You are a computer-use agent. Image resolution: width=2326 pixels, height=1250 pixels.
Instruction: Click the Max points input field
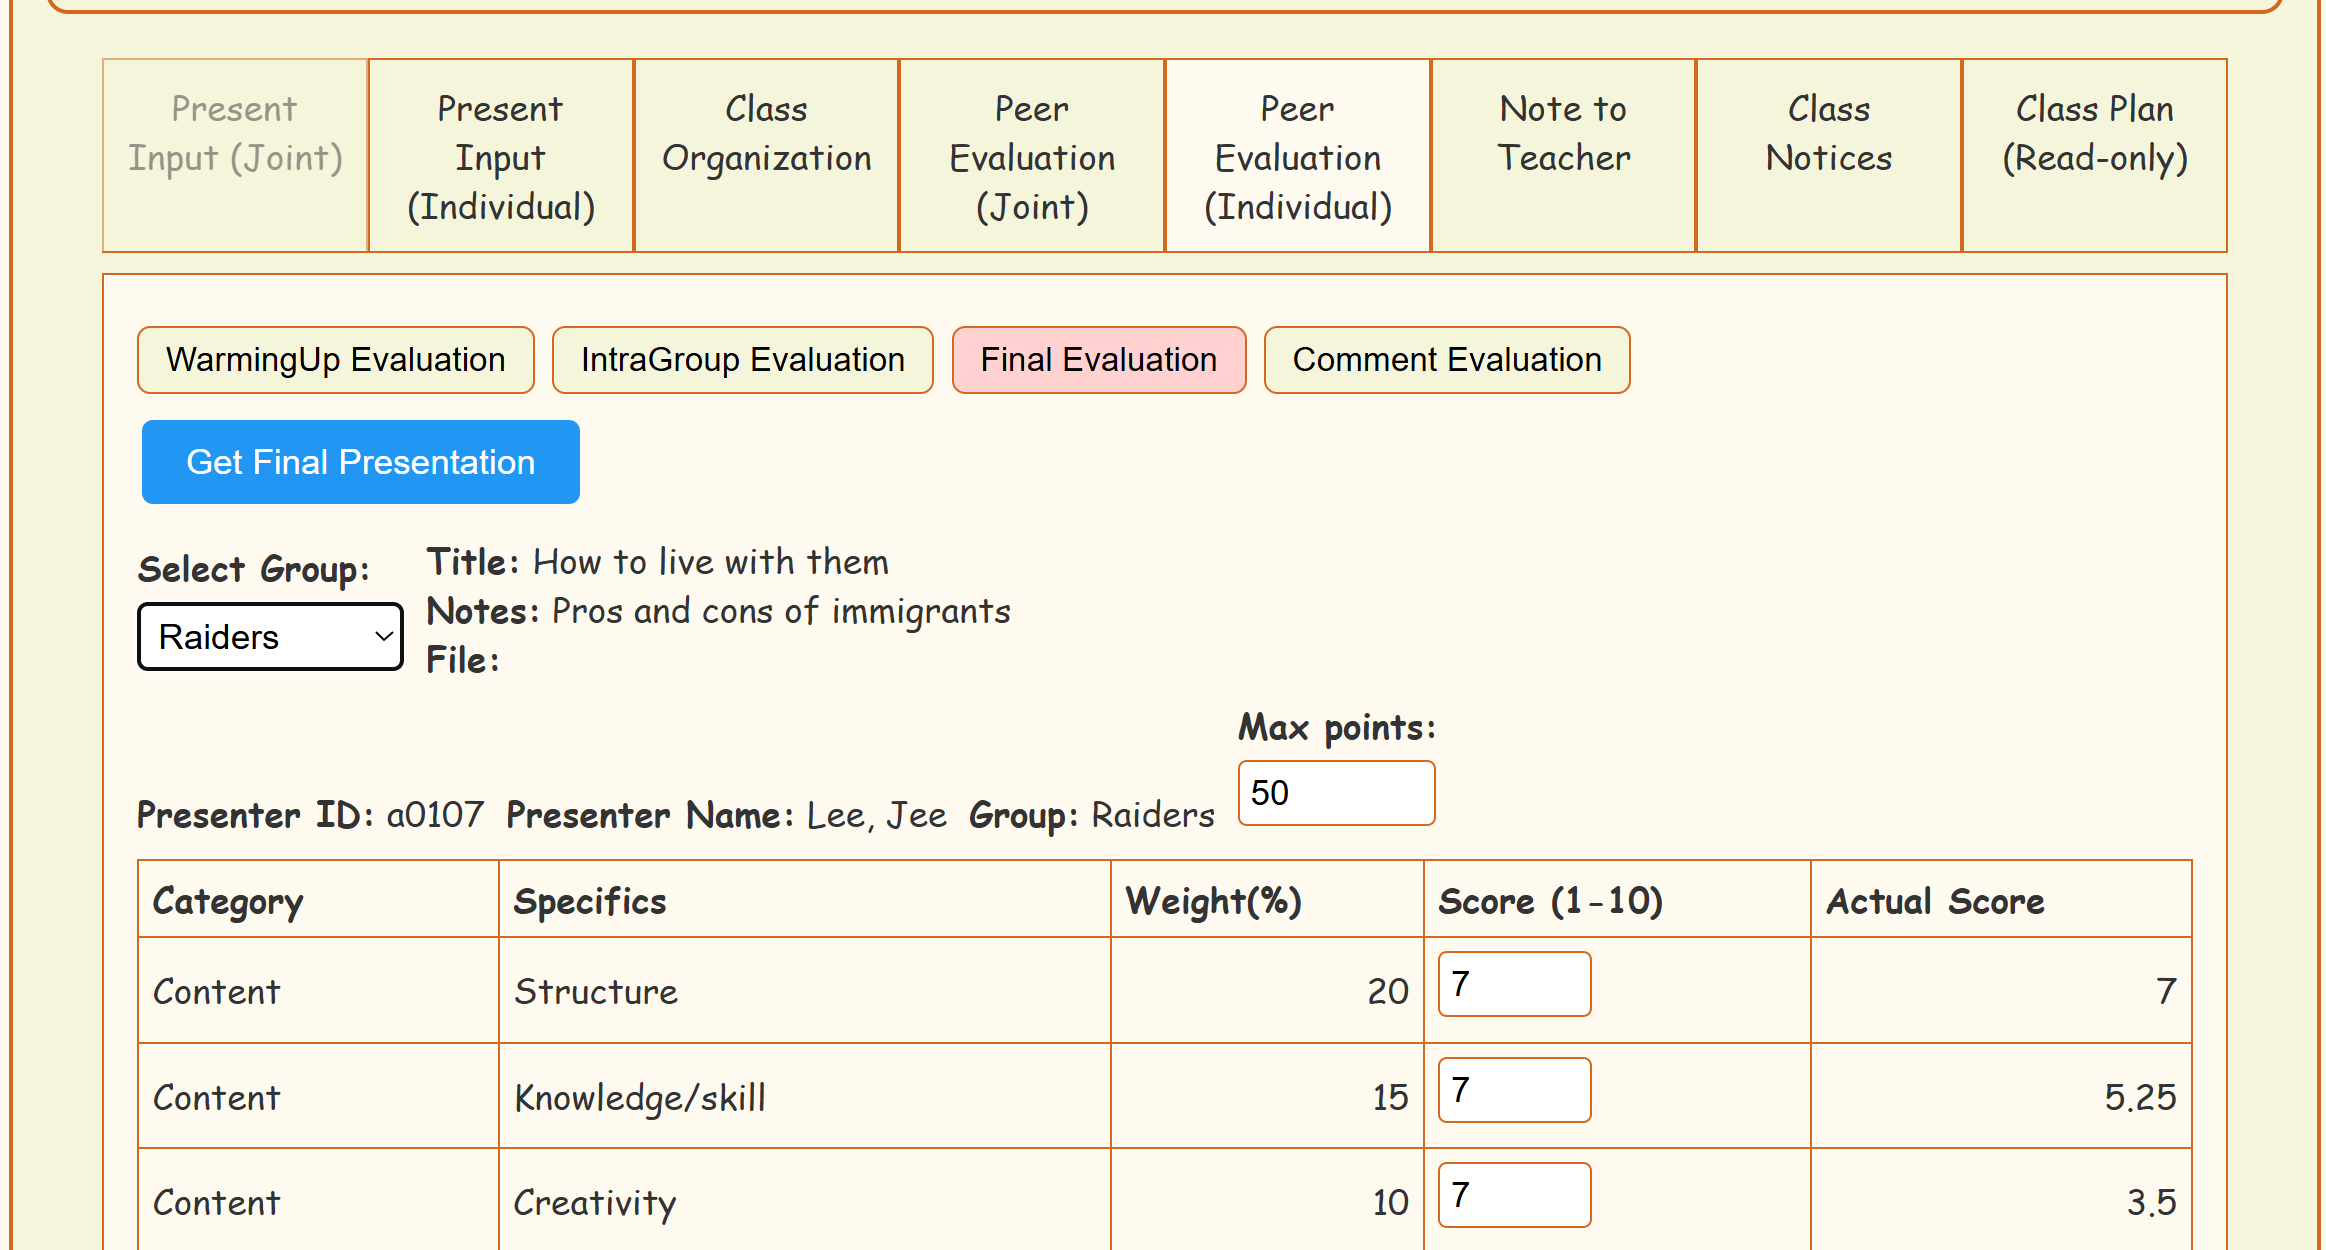tap(1336, 793)
